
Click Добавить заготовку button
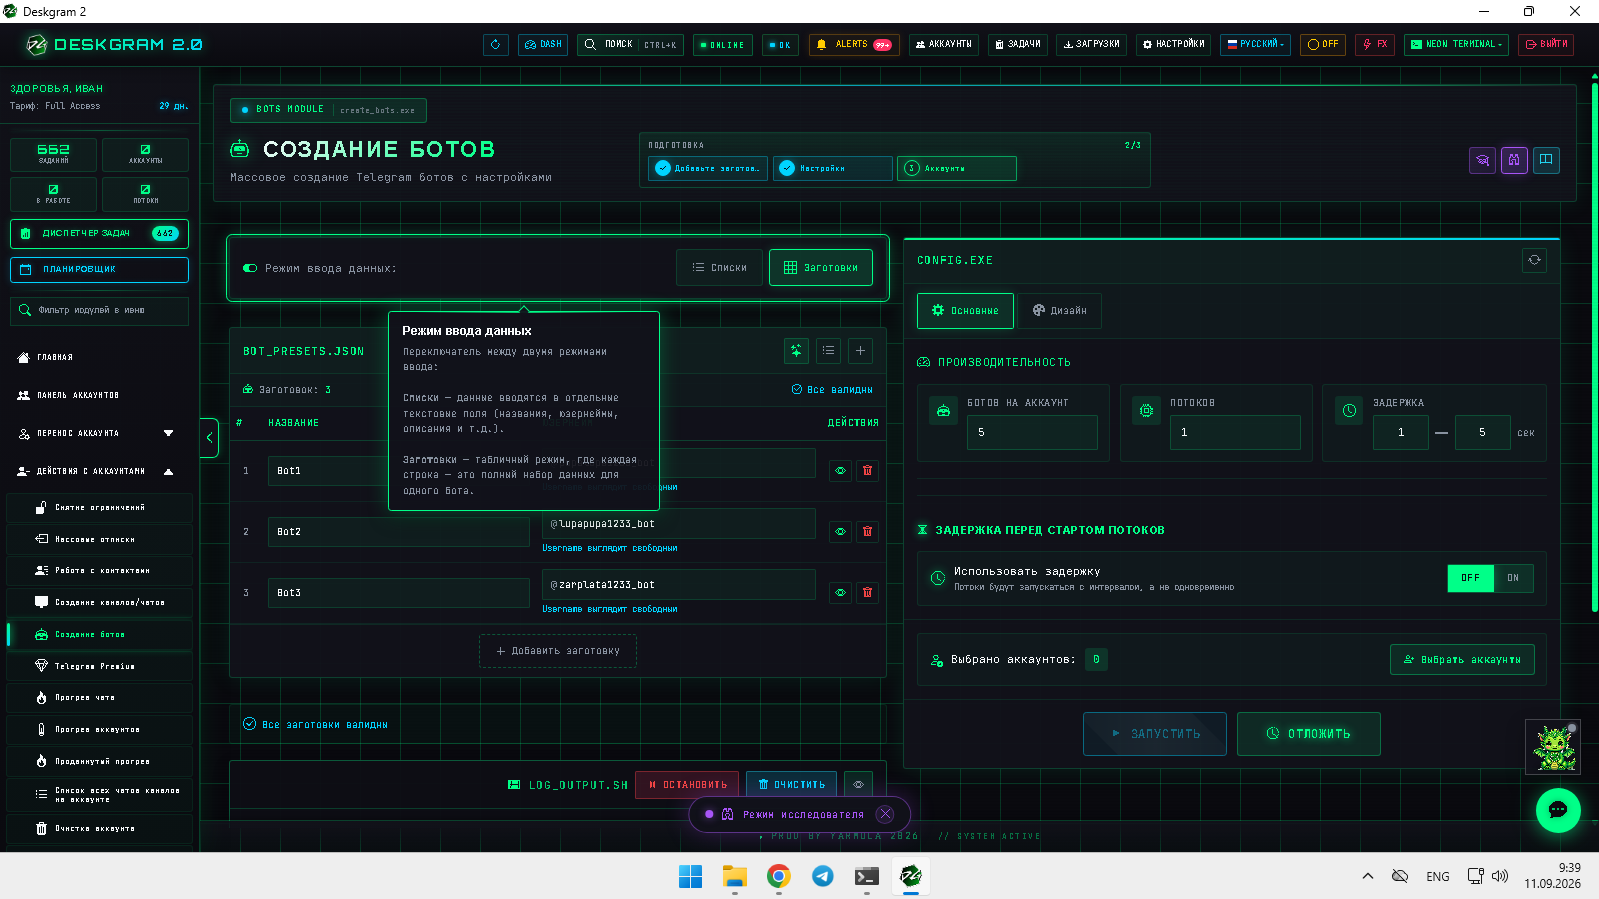[558, 651]
